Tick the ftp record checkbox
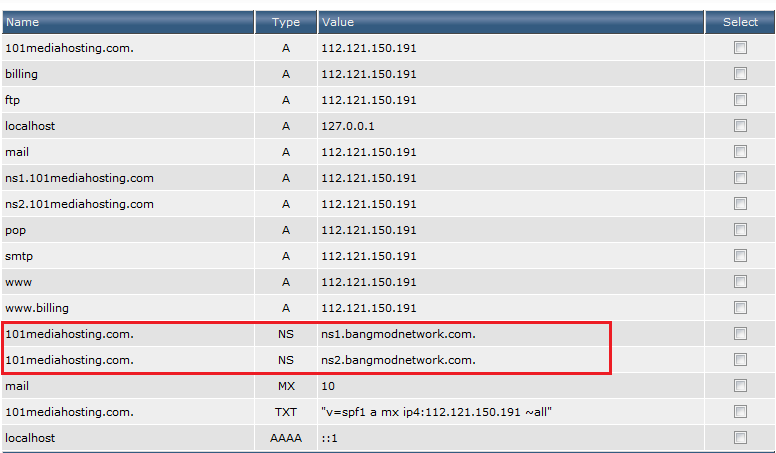The image size is (776, 453). 740,100
